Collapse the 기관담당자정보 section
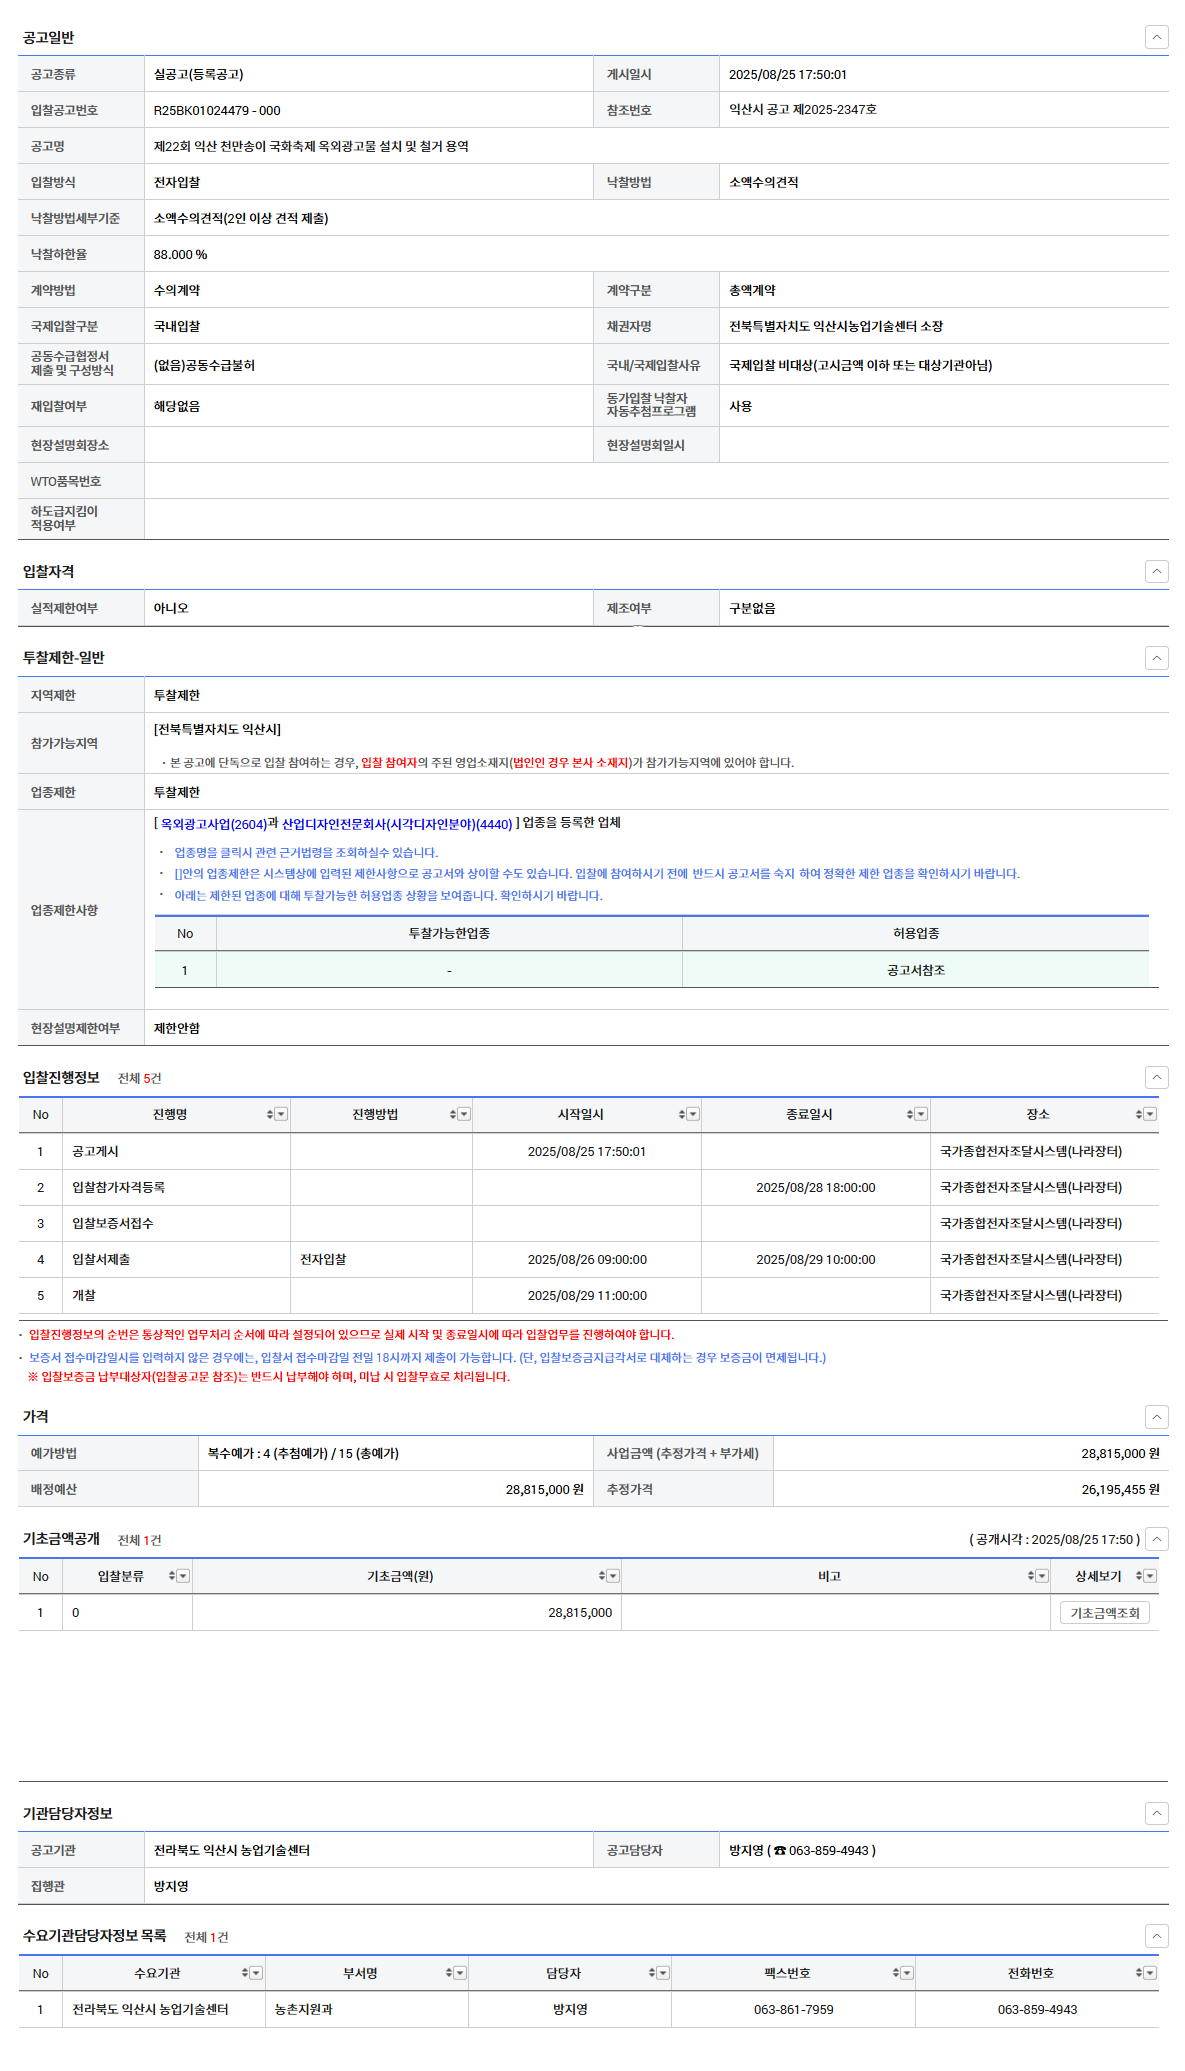The height and width of the screenshot is (2071, 1185). (1156, 1813)
